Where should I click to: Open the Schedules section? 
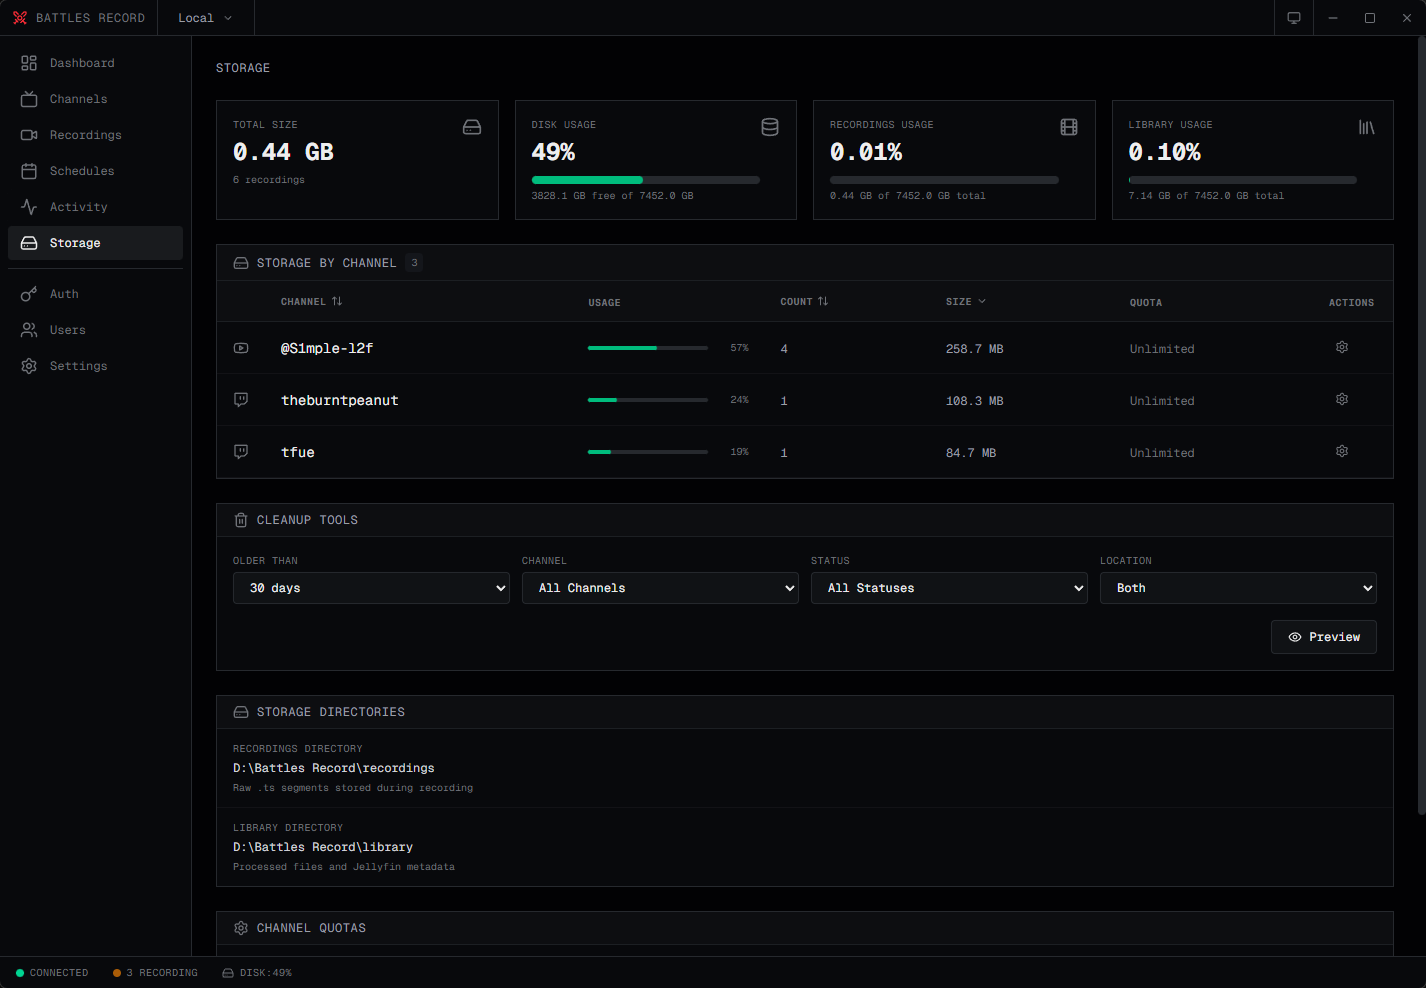[x=81, y=171]
